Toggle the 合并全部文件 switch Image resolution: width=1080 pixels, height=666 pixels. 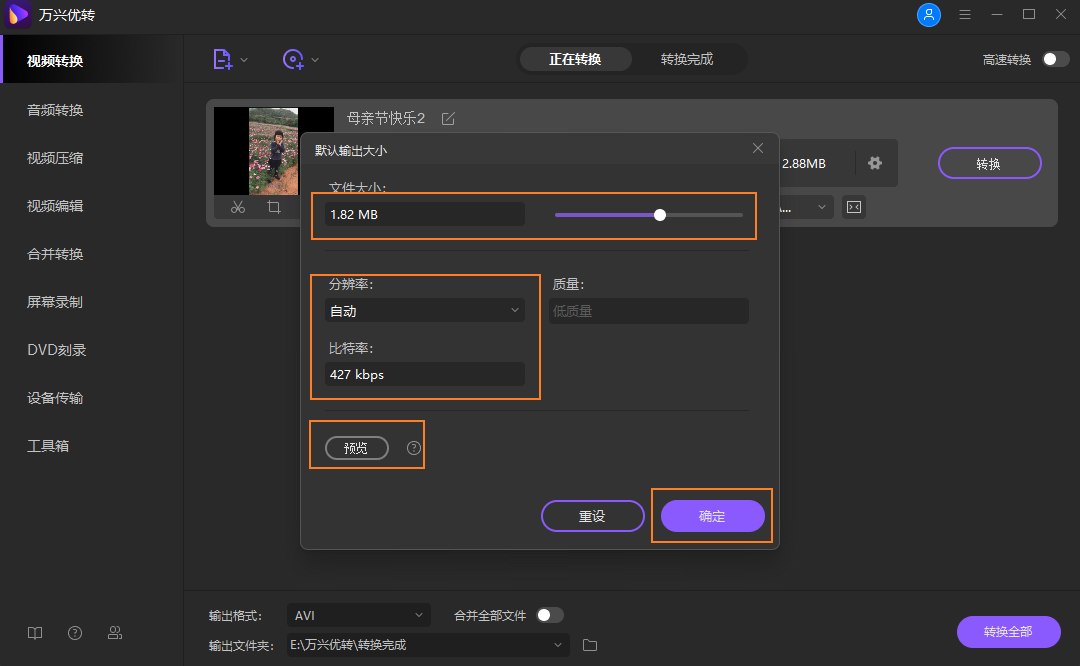coord(549,615)
